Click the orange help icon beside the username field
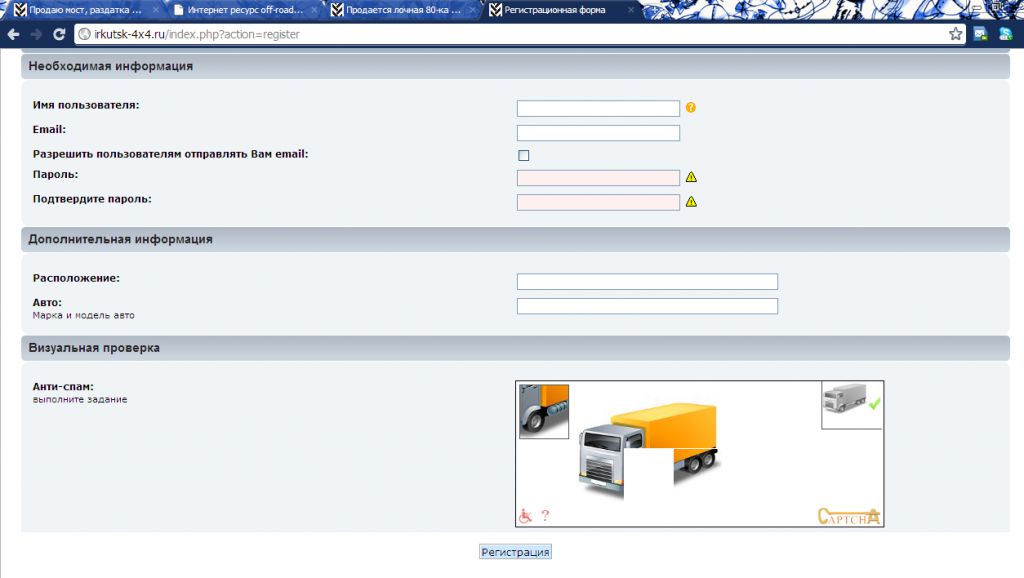Image resolution: width=1024 pixels, height=578 pixels. pos(690,108)
